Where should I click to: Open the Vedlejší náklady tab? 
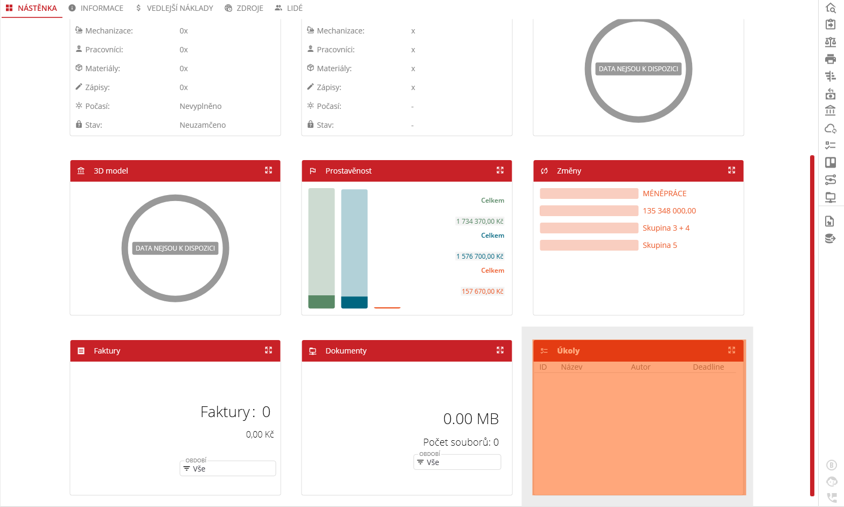[x=174, y=8]
